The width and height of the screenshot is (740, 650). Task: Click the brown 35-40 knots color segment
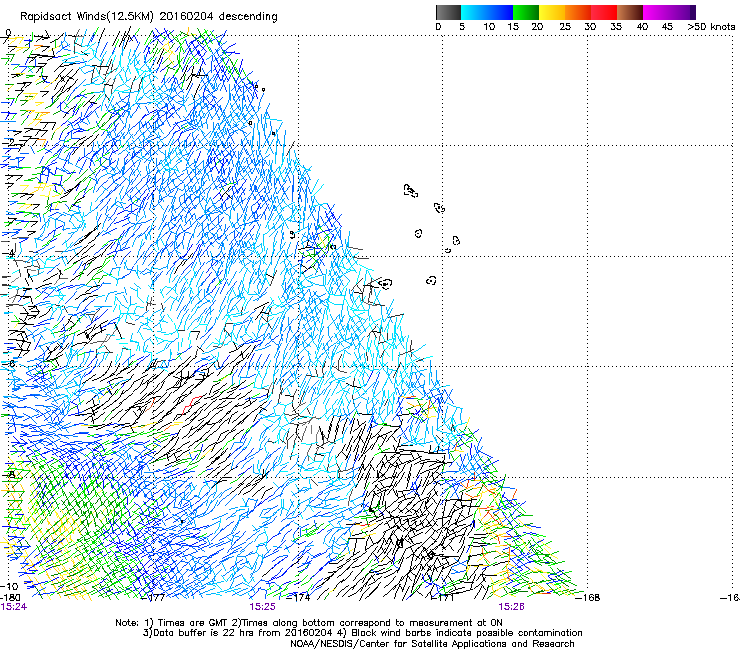[630, 12]
